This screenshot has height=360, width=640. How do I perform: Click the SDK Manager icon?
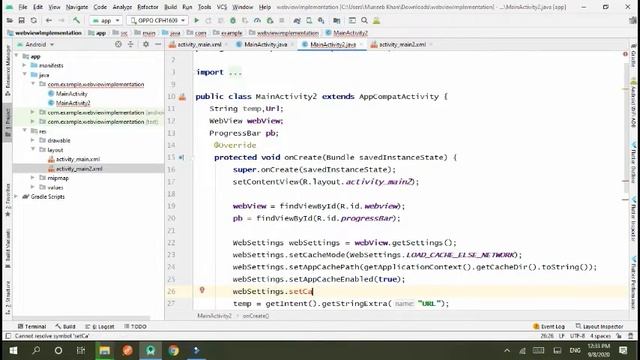pyautogui.click(x=321, y=20)
